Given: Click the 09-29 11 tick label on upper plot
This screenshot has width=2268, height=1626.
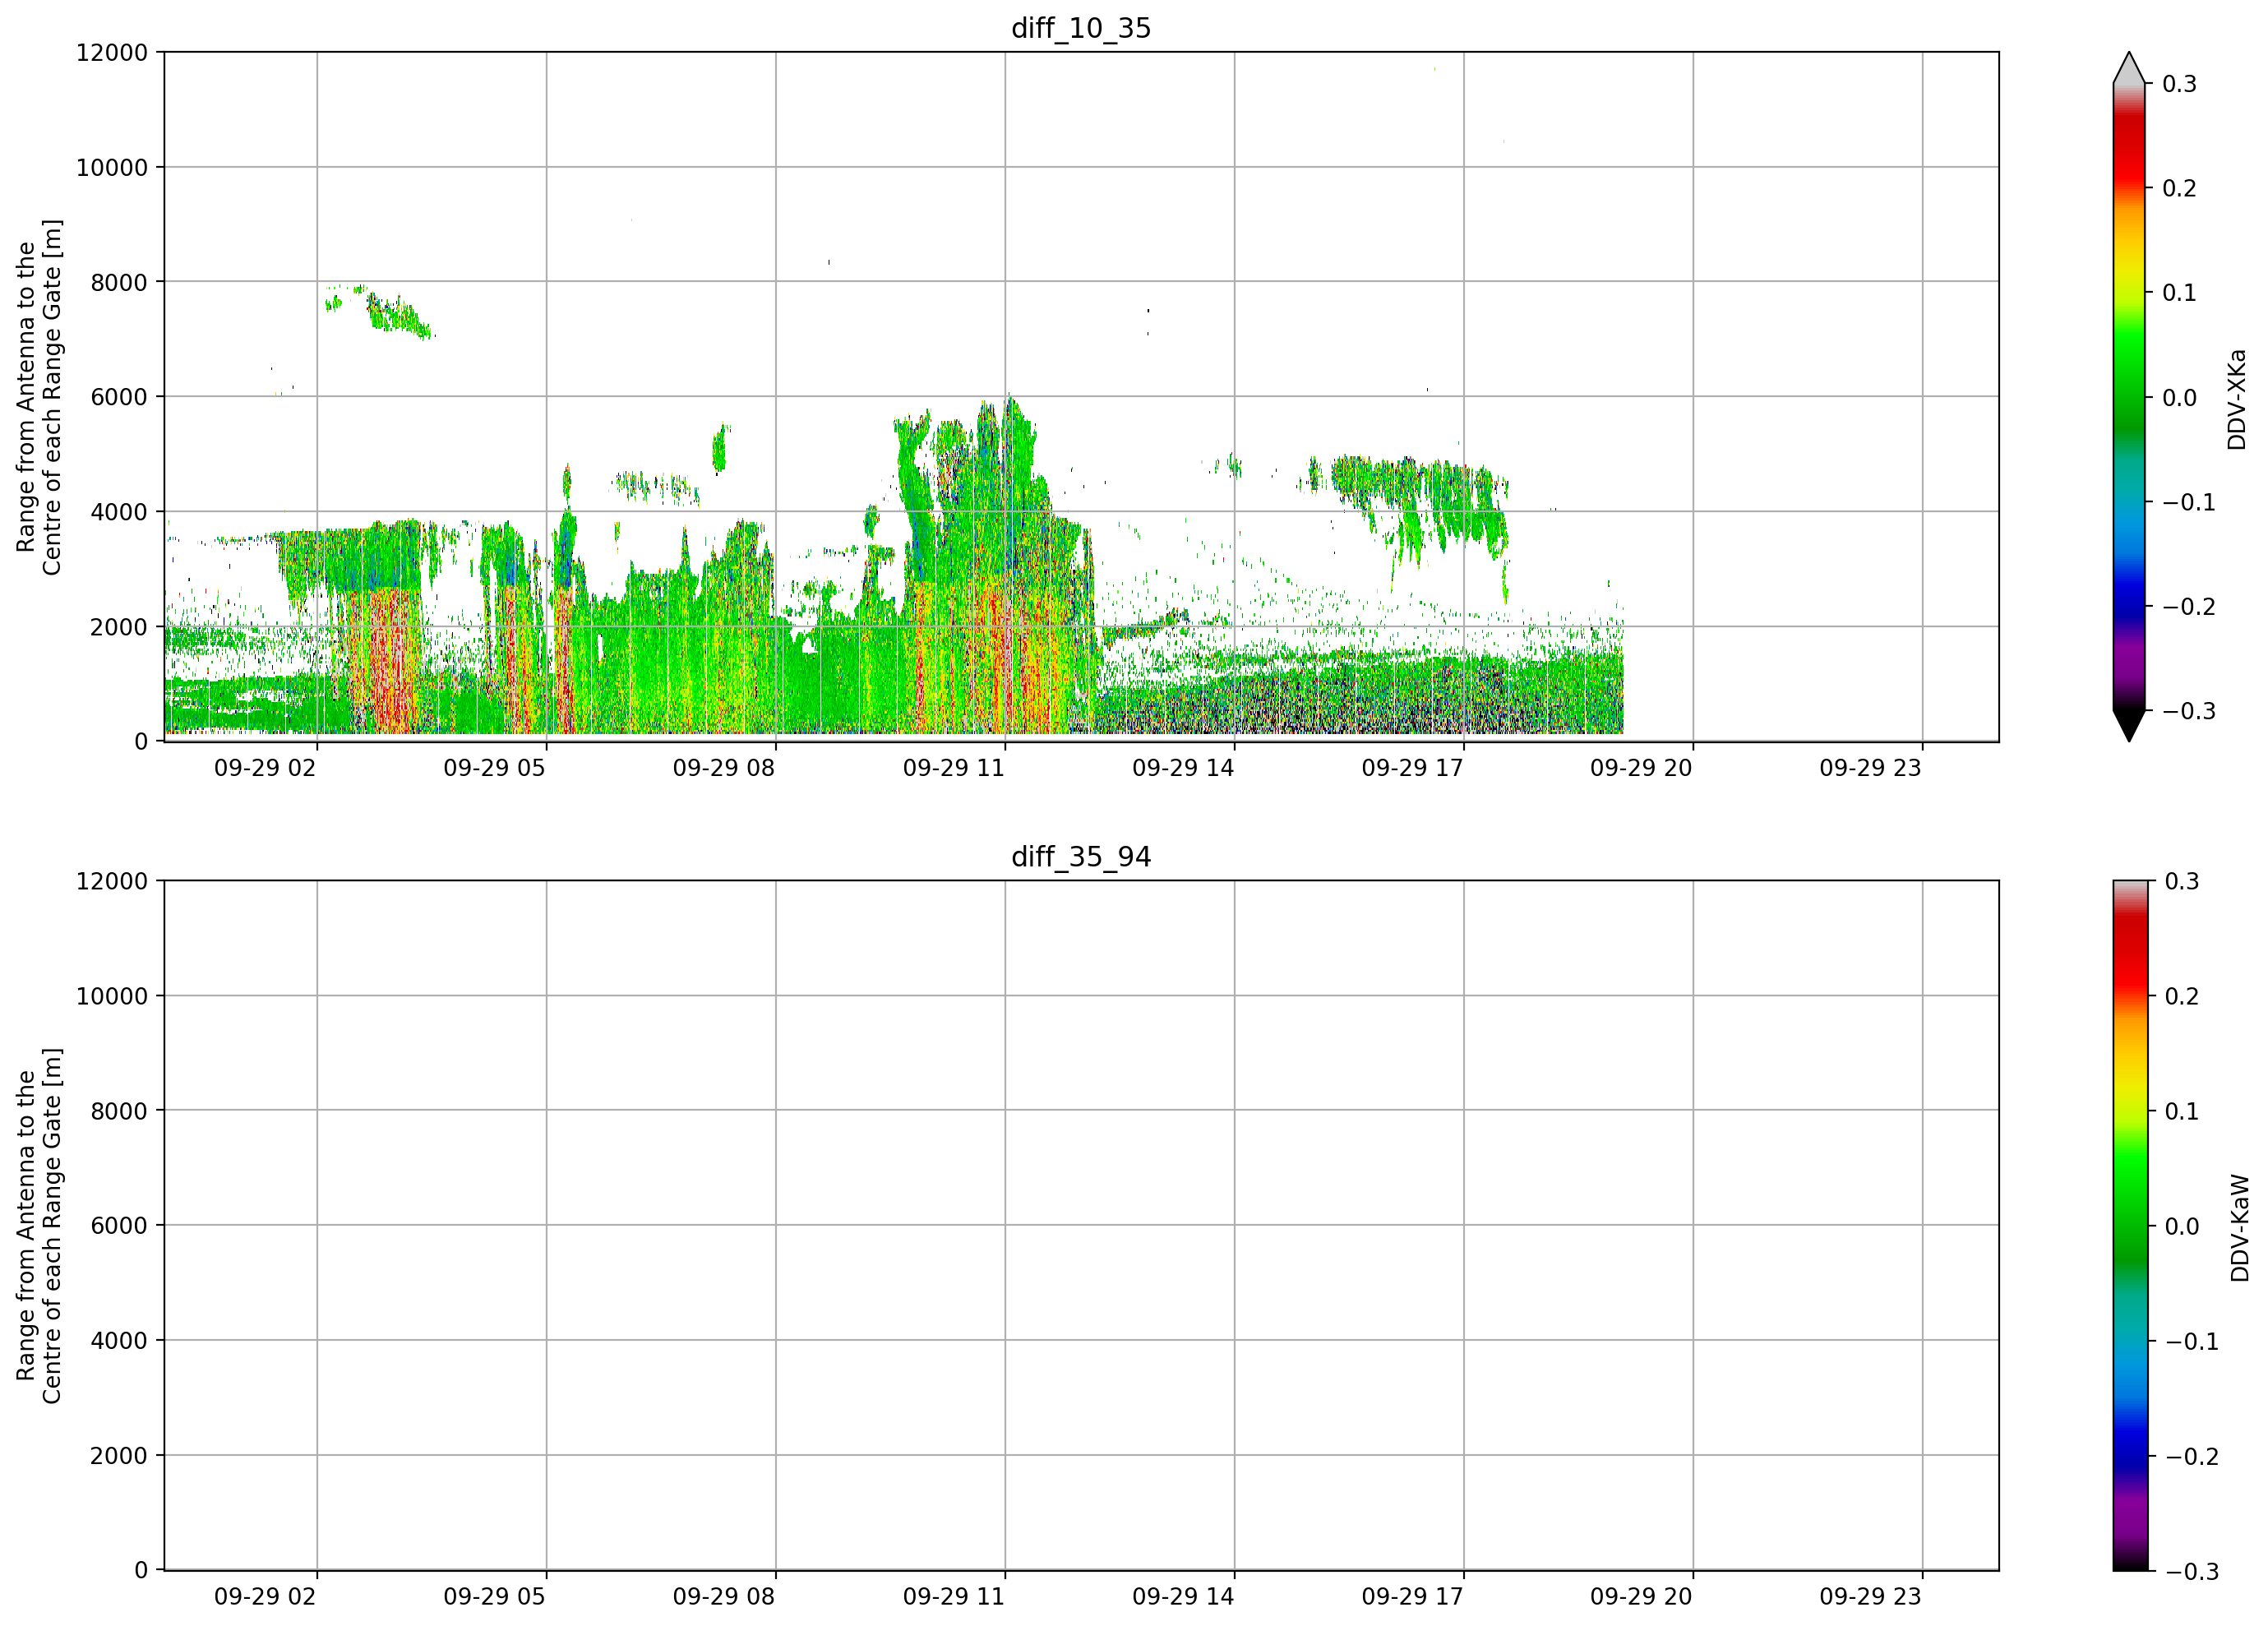Looking at the screenshot, I should tap(953, 768).
